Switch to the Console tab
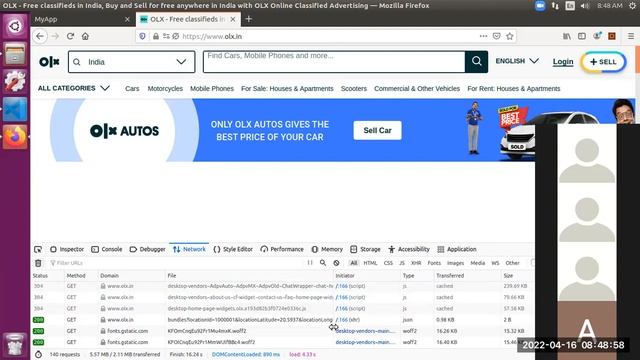This screenshot has height=360, width=640. point(107,249)
